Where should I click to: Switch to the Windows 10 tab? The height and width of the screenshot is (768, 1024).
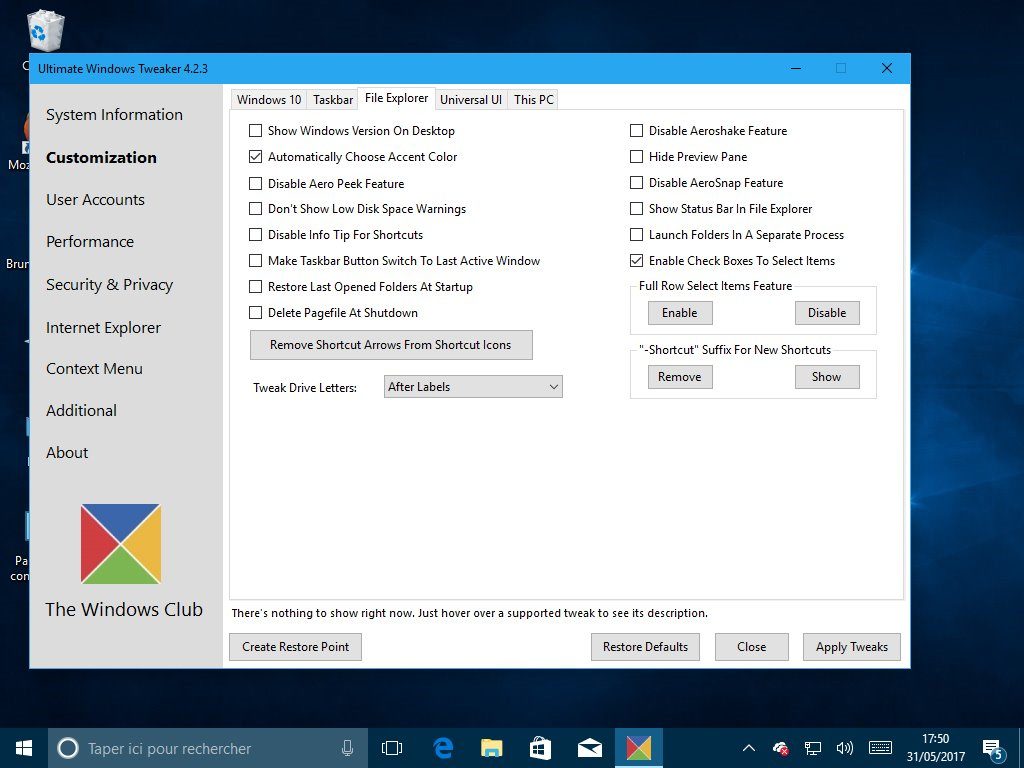[x=268, y=99]
